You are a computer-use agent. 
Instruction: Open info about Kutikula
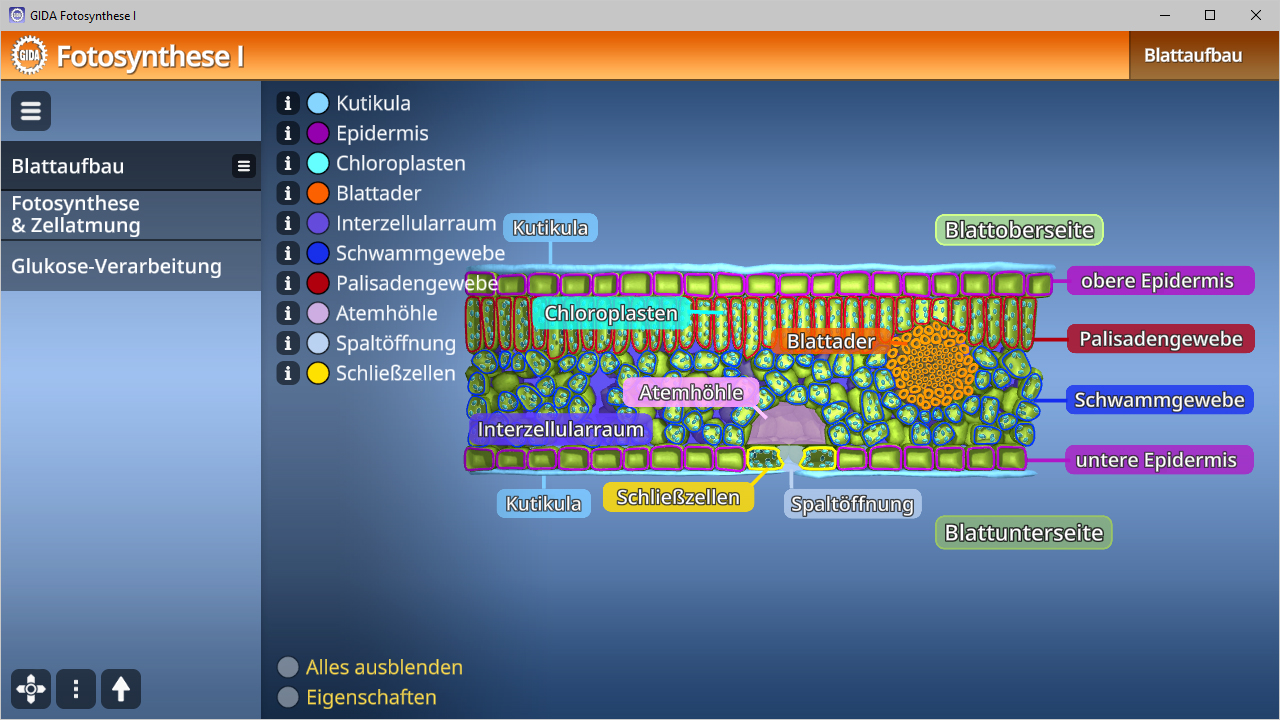point(288,103)
